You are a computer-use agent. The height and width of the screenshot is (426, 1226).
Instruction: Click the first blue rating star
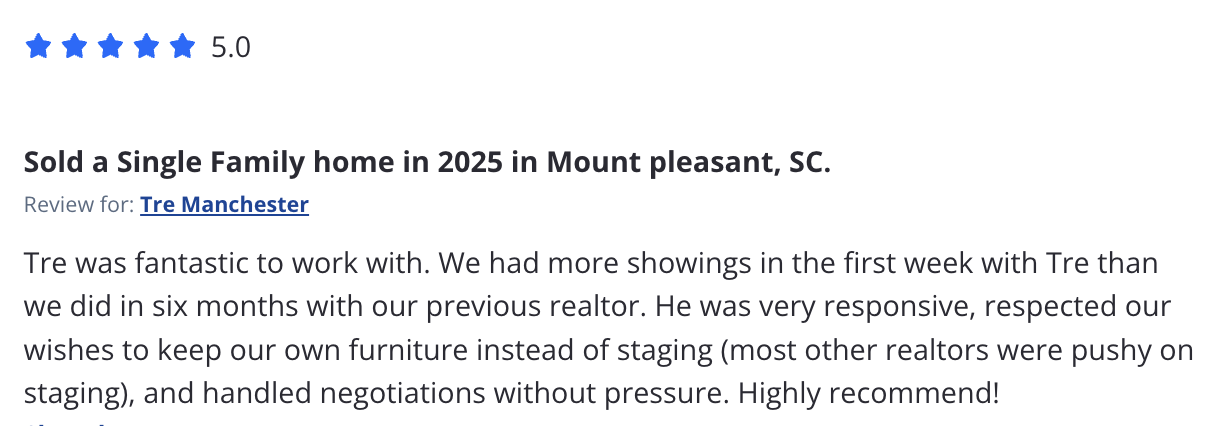(38, 47)
